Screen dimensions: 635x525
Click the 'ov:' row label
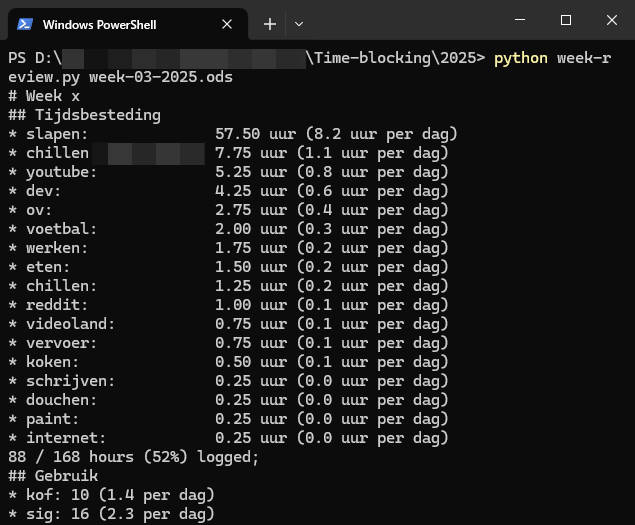pyautogui.click(x=39, y=210)
